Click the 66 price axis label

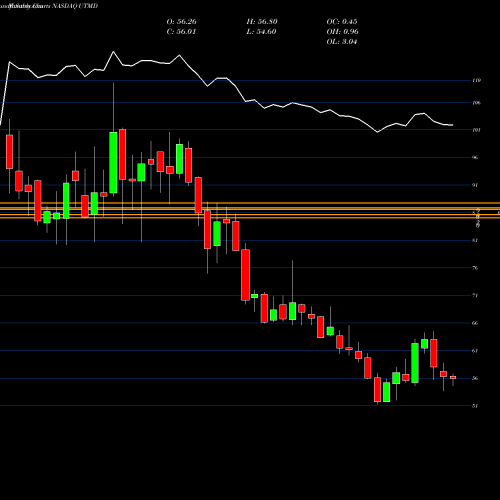[x=475, y=323]
